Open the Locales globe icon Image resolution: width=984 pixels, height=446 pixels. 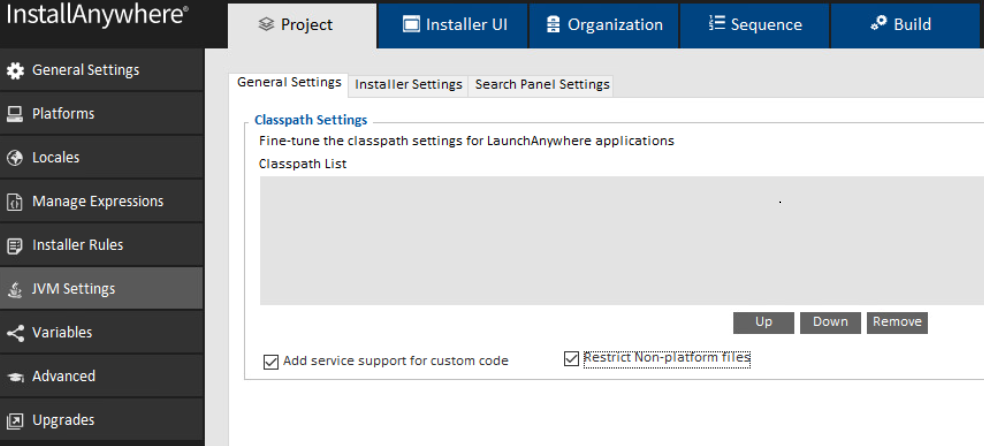pyautogui.click(x=14, y=157)
